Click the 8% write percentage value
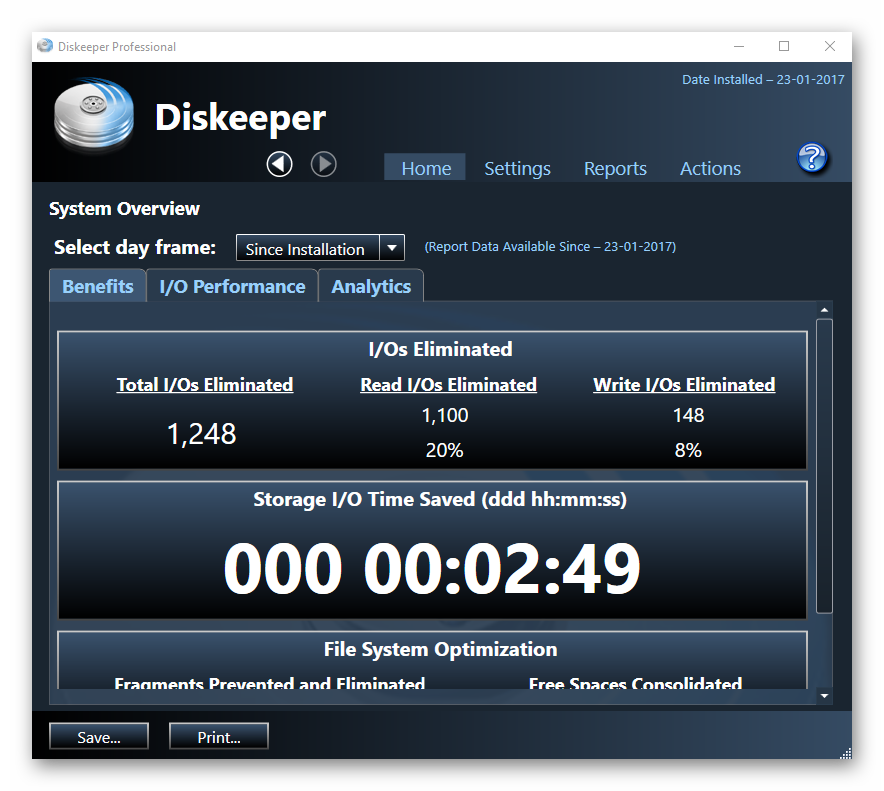The image size is (884, 791). click(688, 450)
